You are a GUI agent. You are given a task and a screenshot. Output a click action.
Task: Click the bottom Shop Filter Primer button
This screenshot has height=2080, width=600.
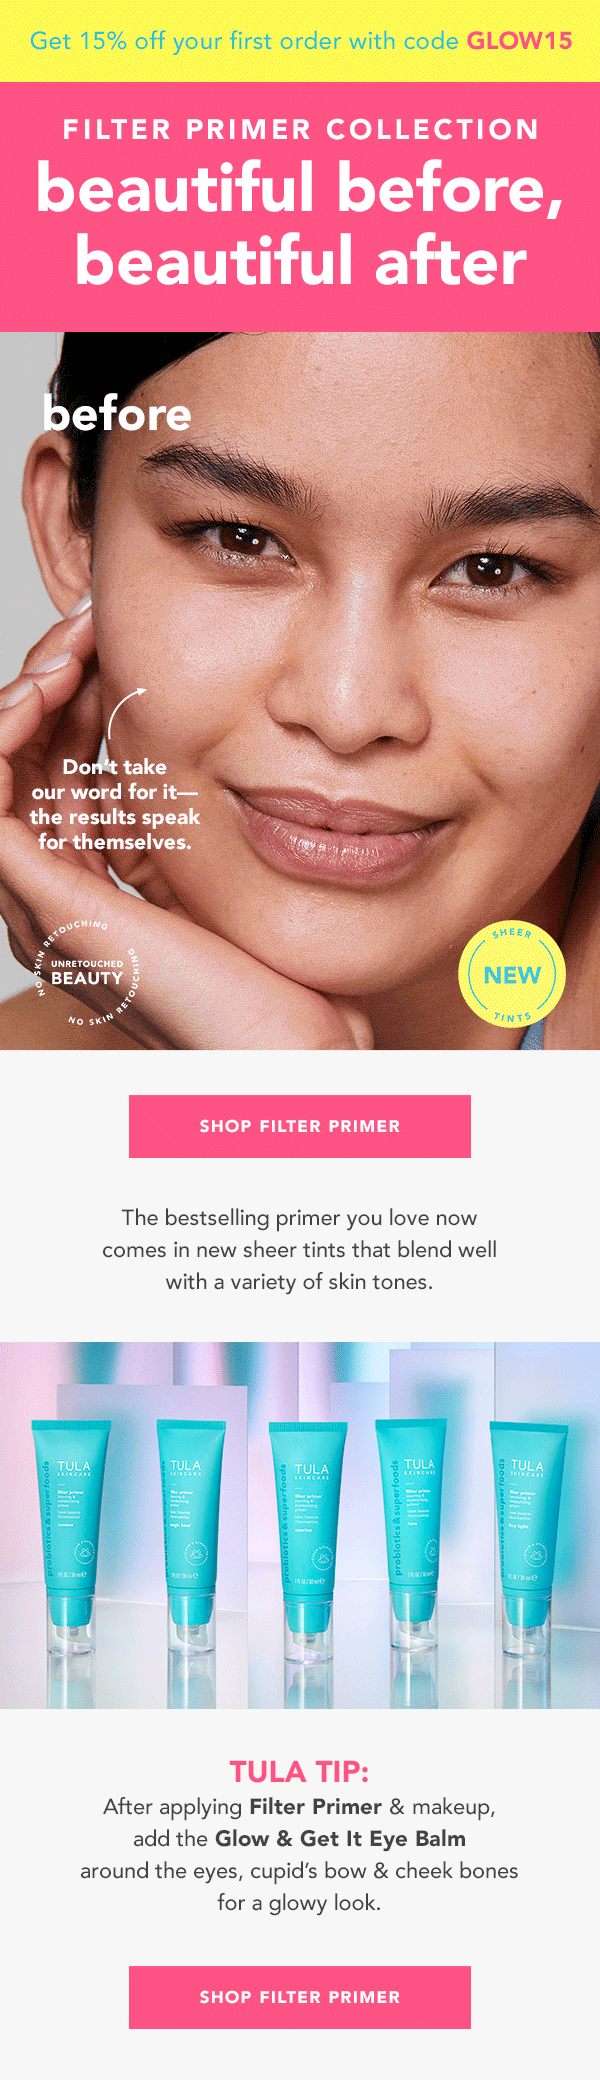point(300,1997)
